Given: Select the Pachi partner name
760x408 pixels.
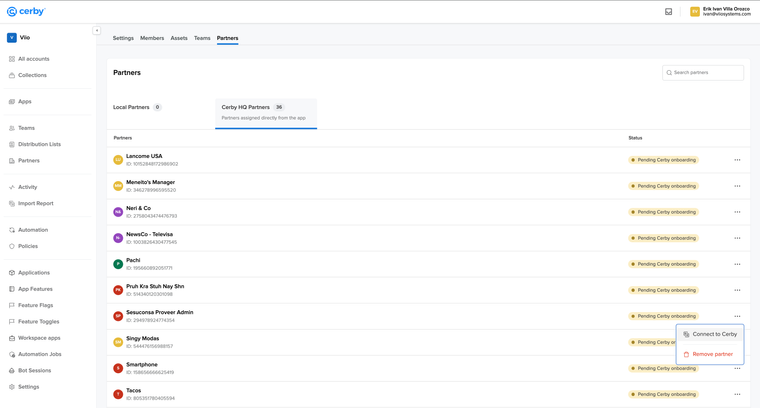Looking at the screenshot, I should click(x=133, y=260).
